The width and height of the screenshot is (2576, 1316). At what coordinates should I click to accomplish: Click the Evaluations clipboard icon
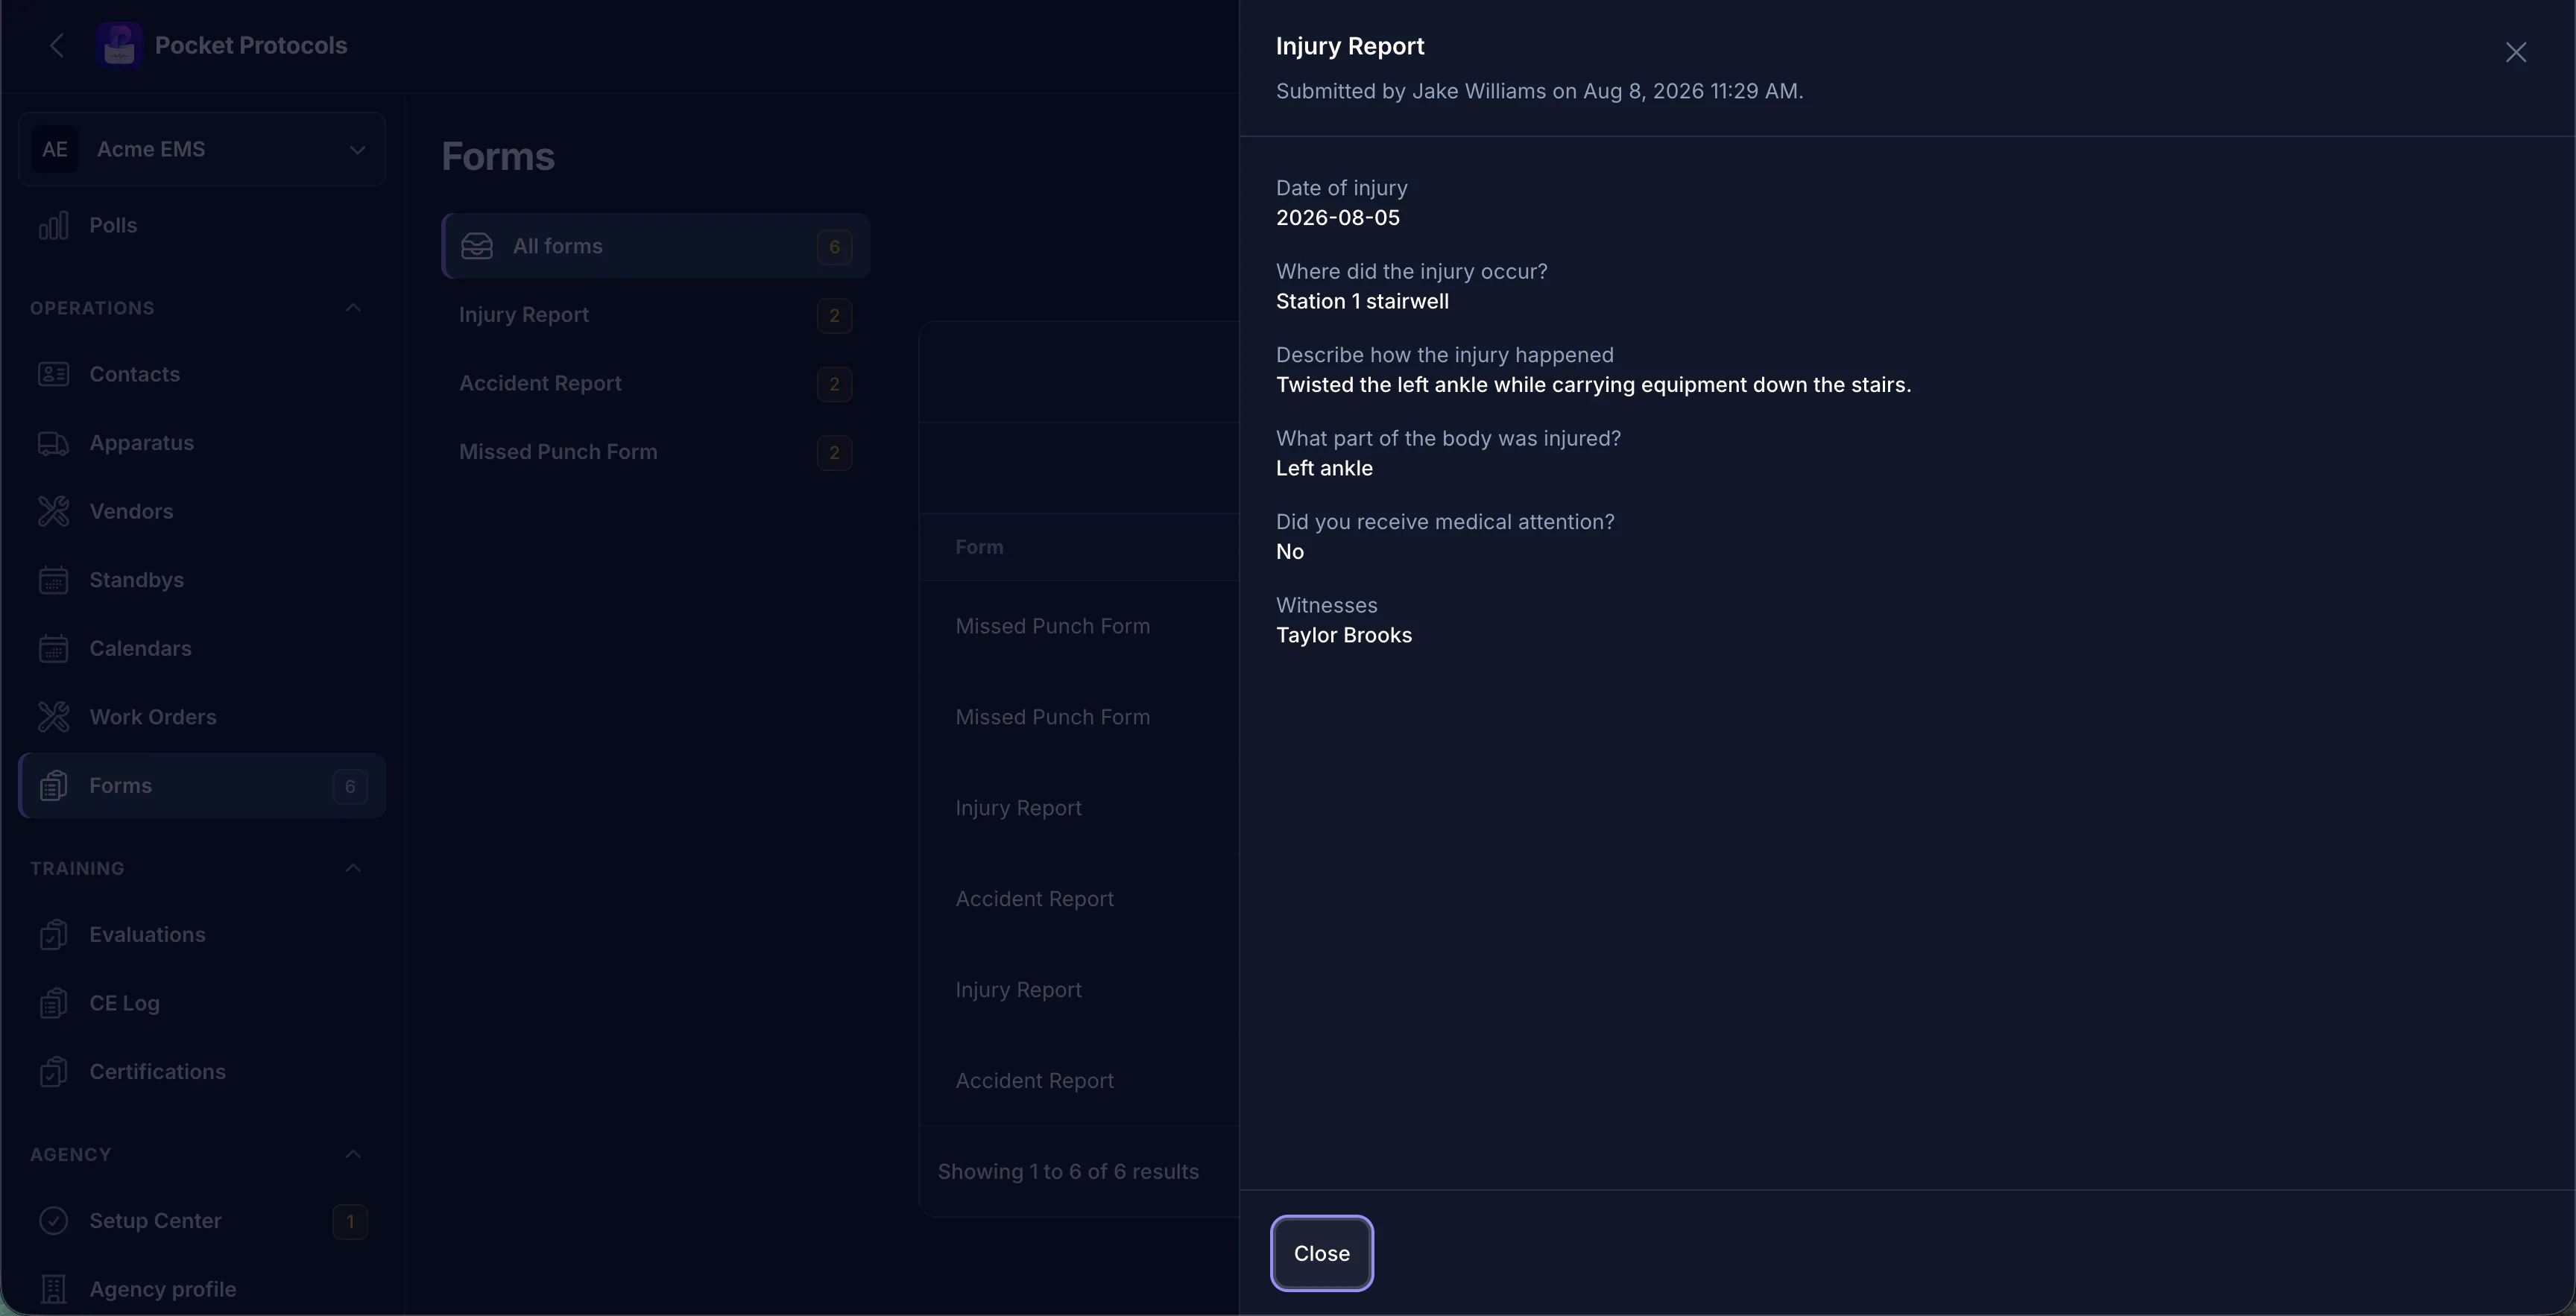click(x=53, y=934)
